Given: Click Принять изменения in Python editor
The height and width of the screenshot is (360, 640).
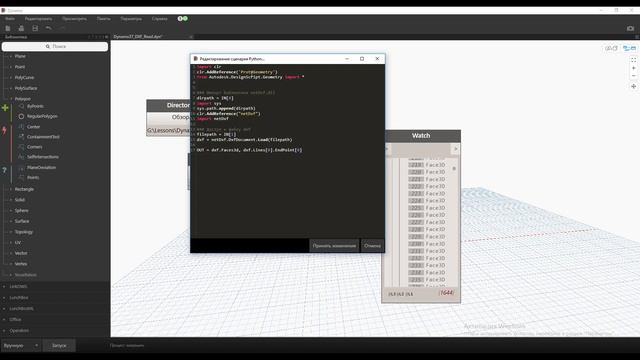Looking at the screenshot, I should (x=334, y=246).
